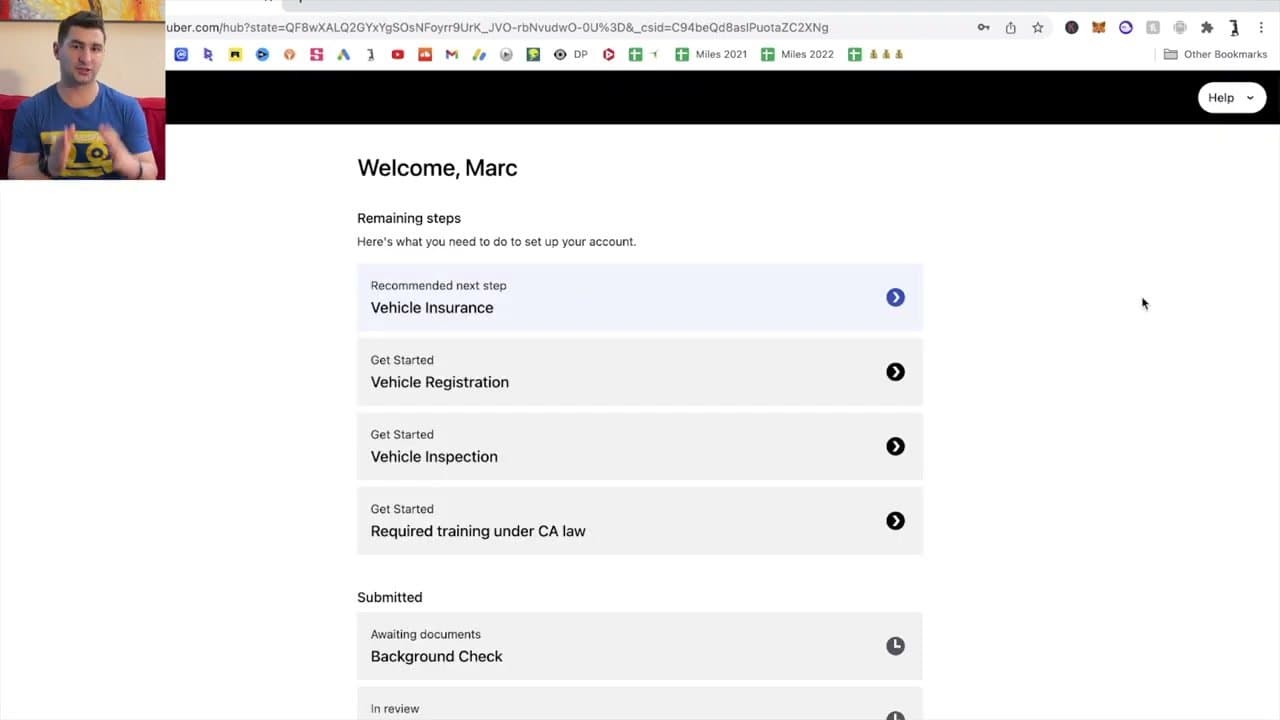This screenshot has width=1280, height=720.
Task: Open the Google Ads bookmark icon
Action: point(343,54)
